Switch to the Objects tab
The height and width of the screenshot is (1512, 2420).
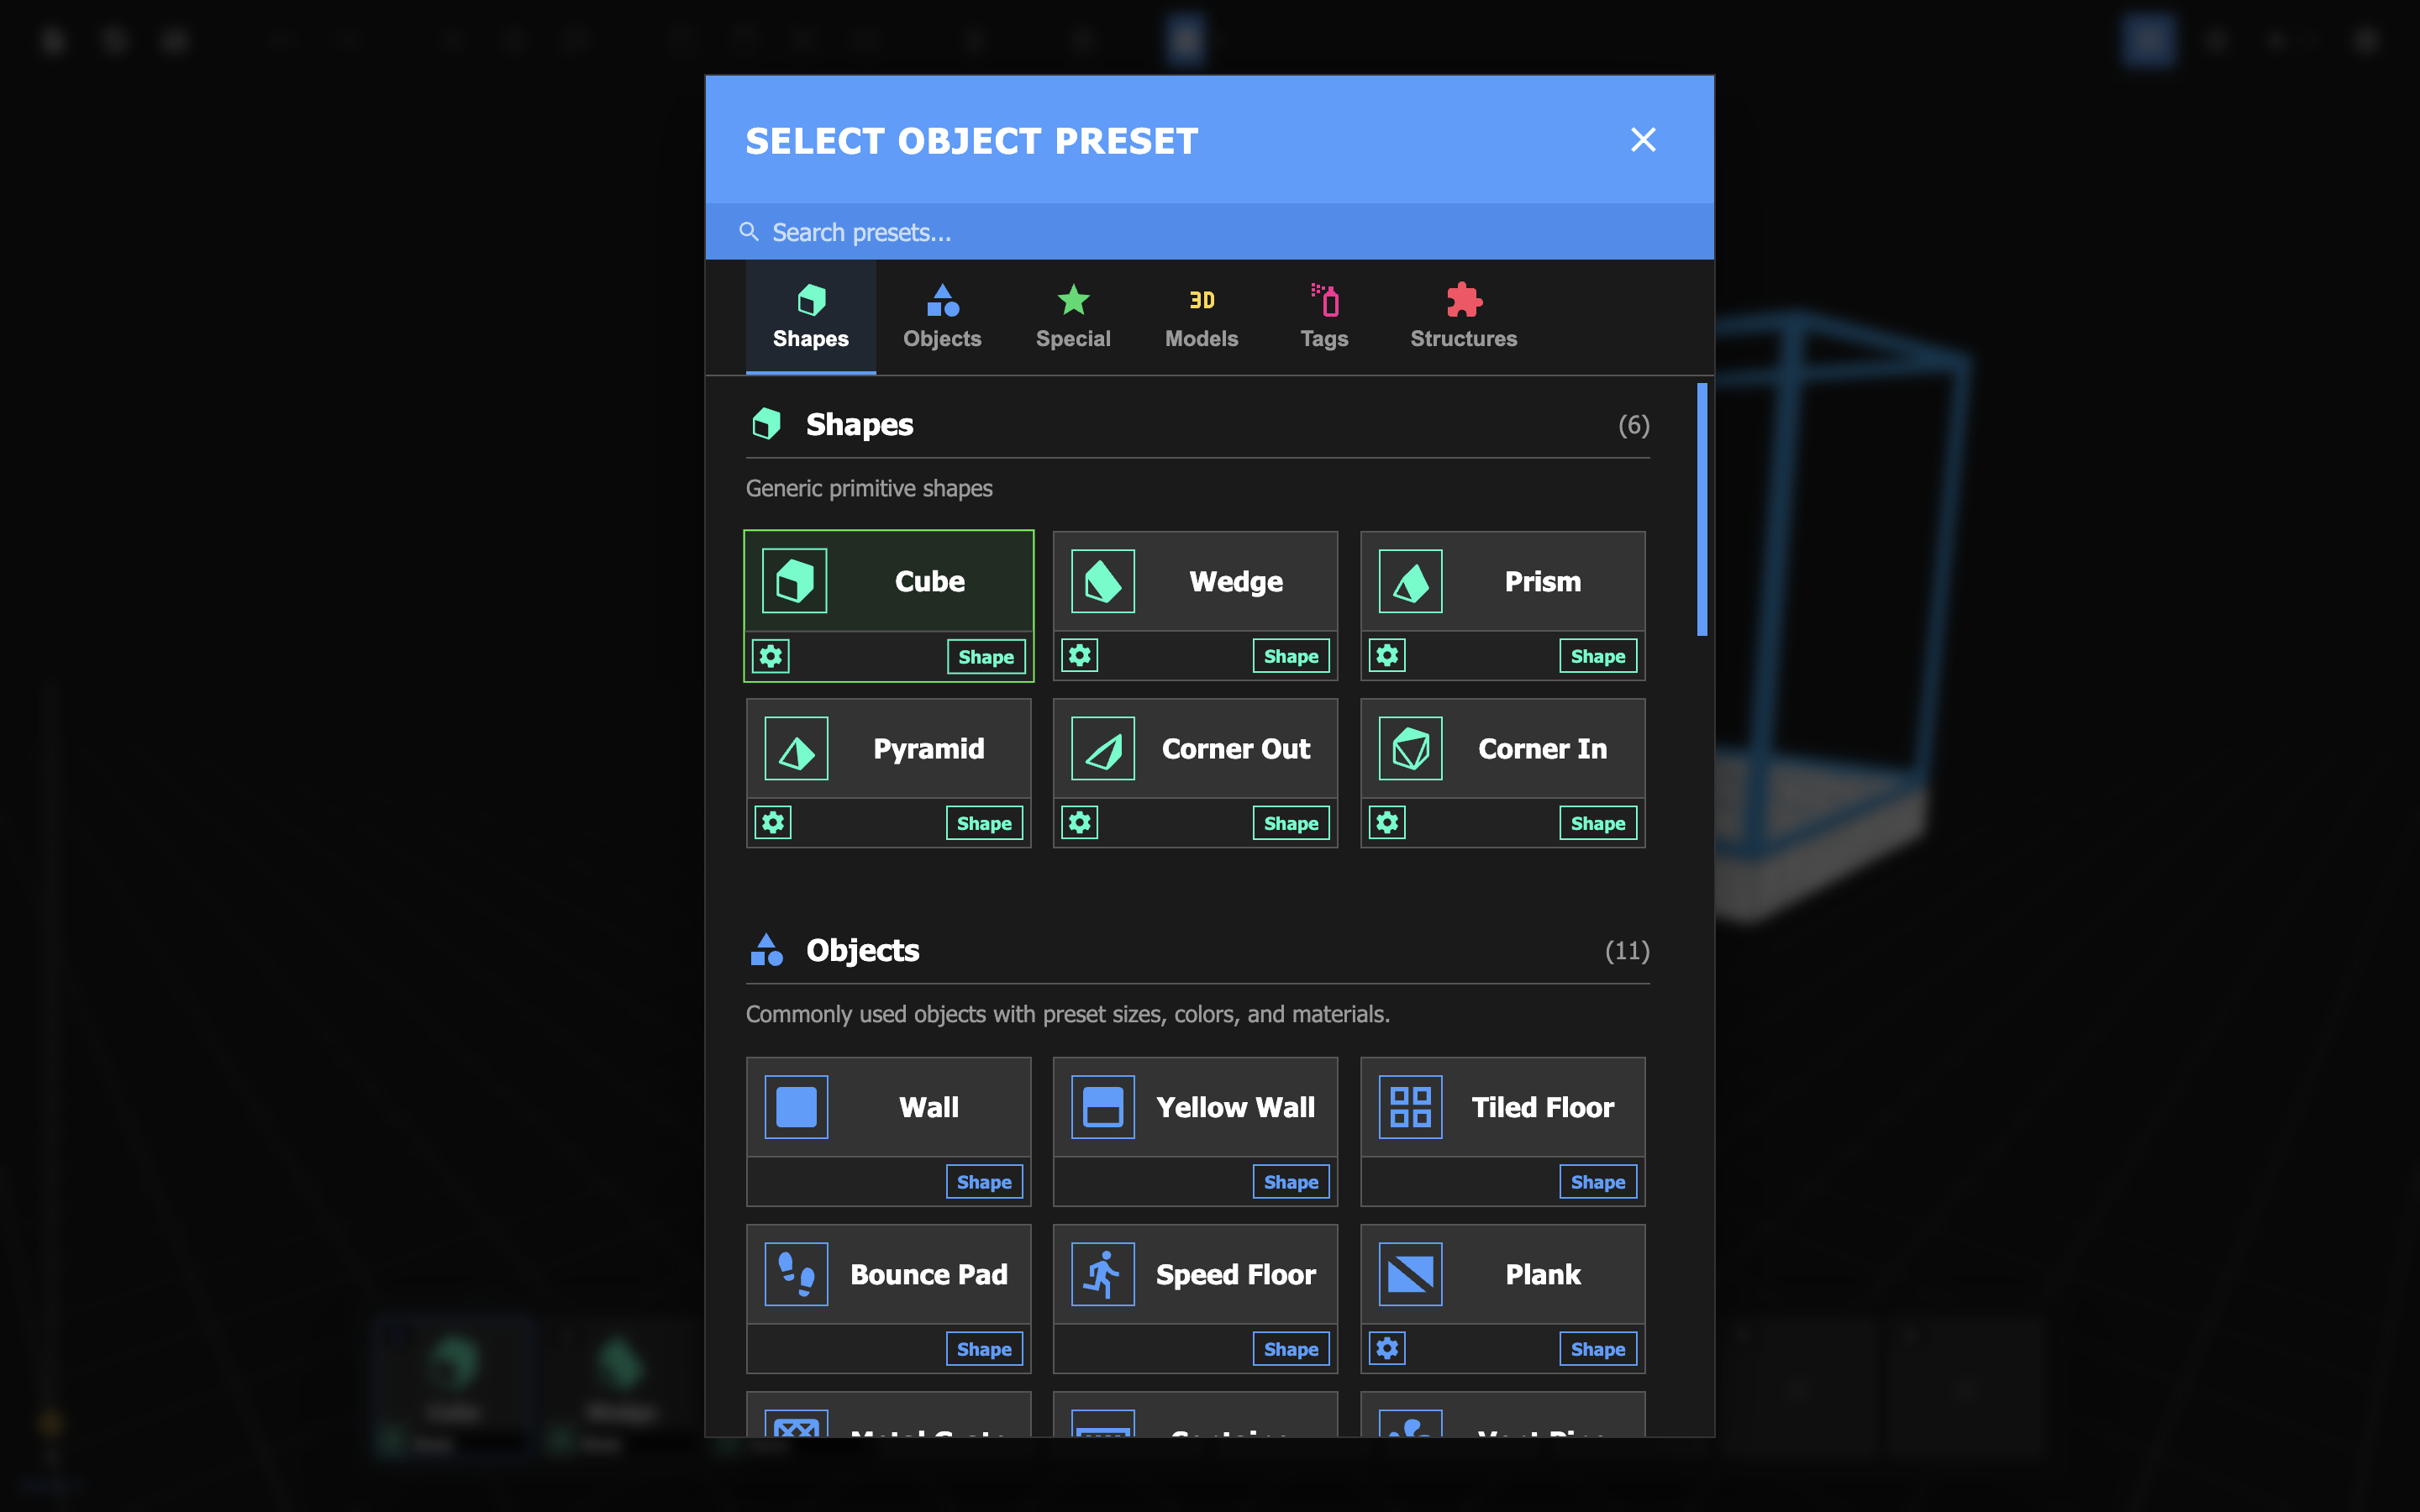(942, 317)
